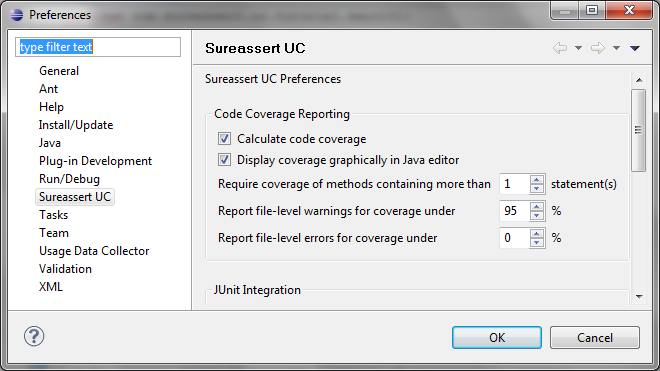Select General in the preferences tree

59,71
